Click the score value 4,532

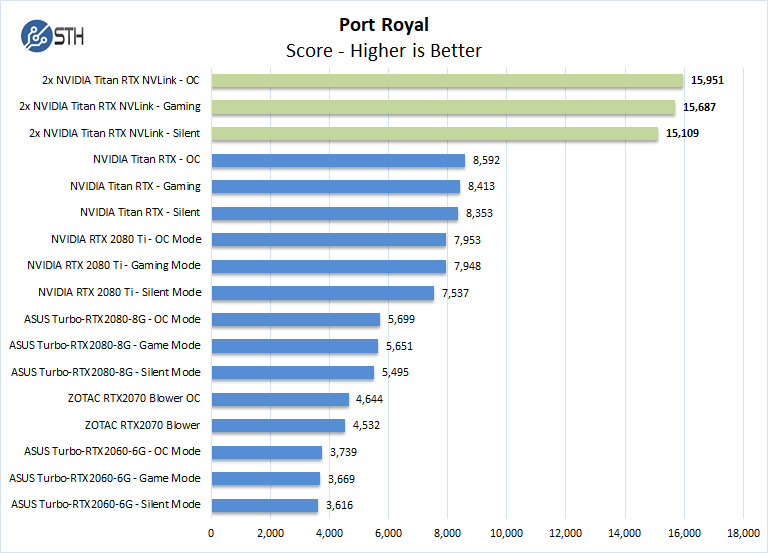click(x=366, y=425)
